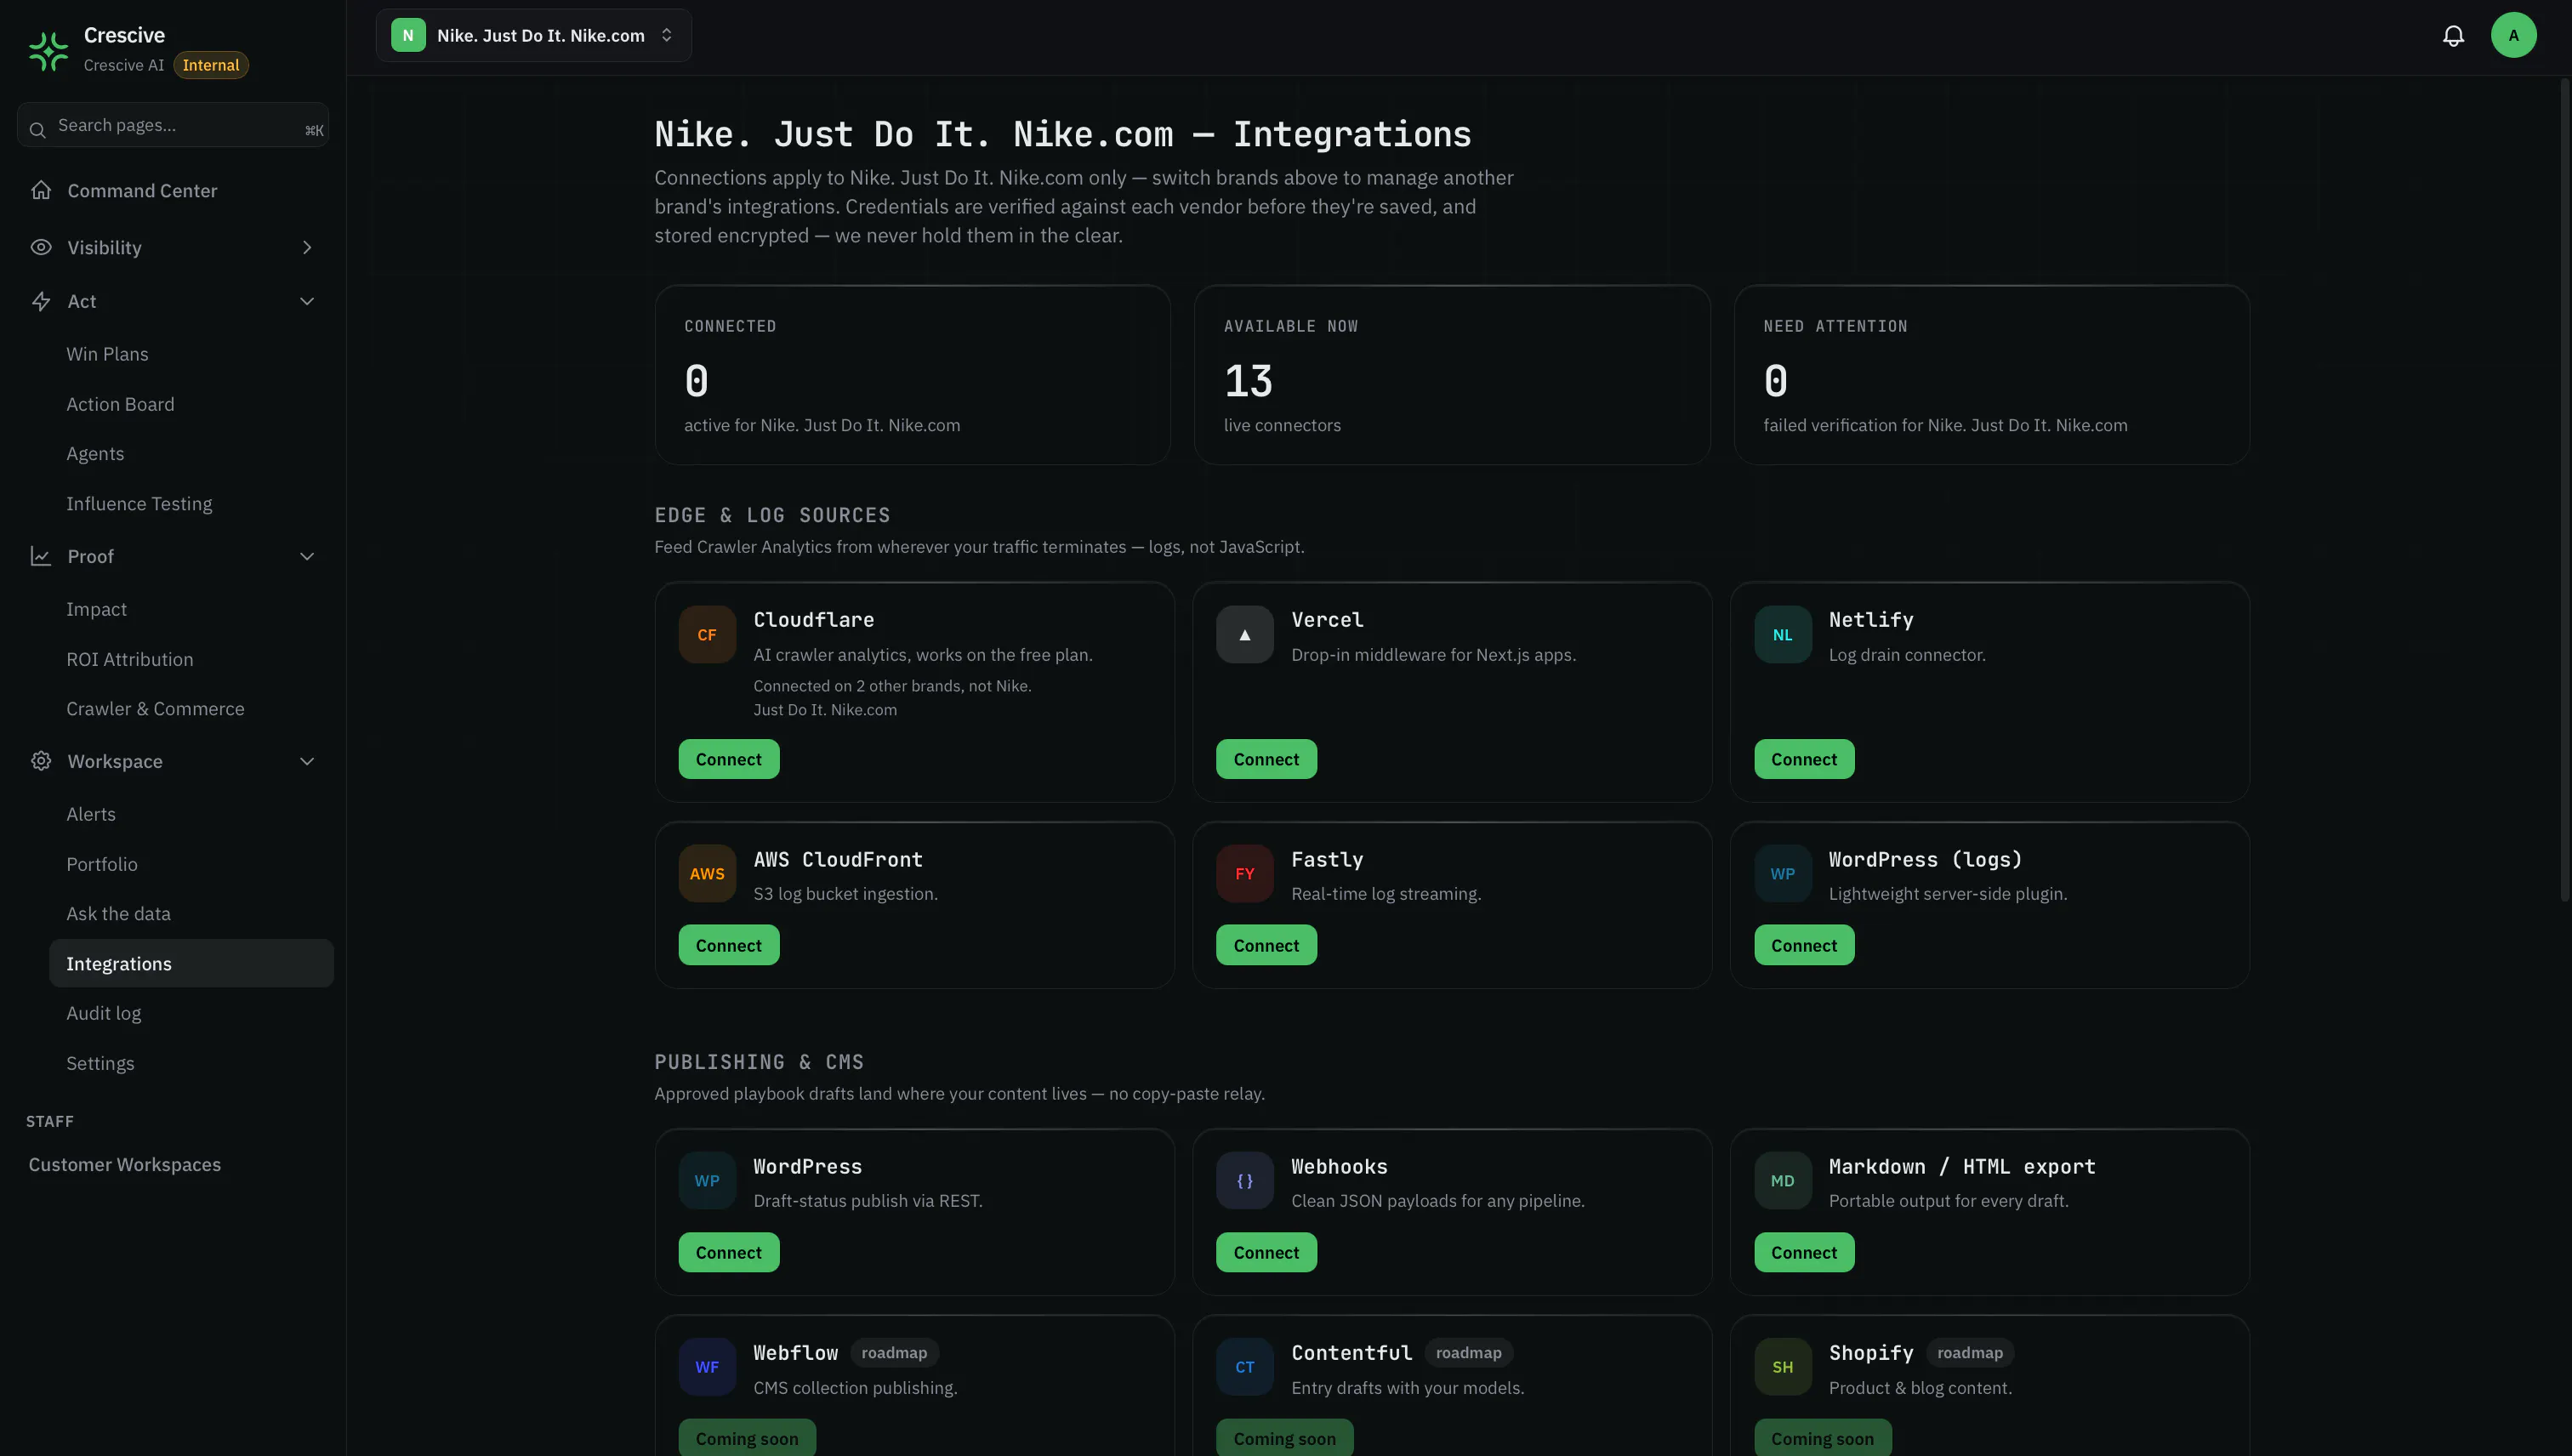Click the Internal badge
2572x1456 pixels.
pyautogui.click(x=211, y=65)
